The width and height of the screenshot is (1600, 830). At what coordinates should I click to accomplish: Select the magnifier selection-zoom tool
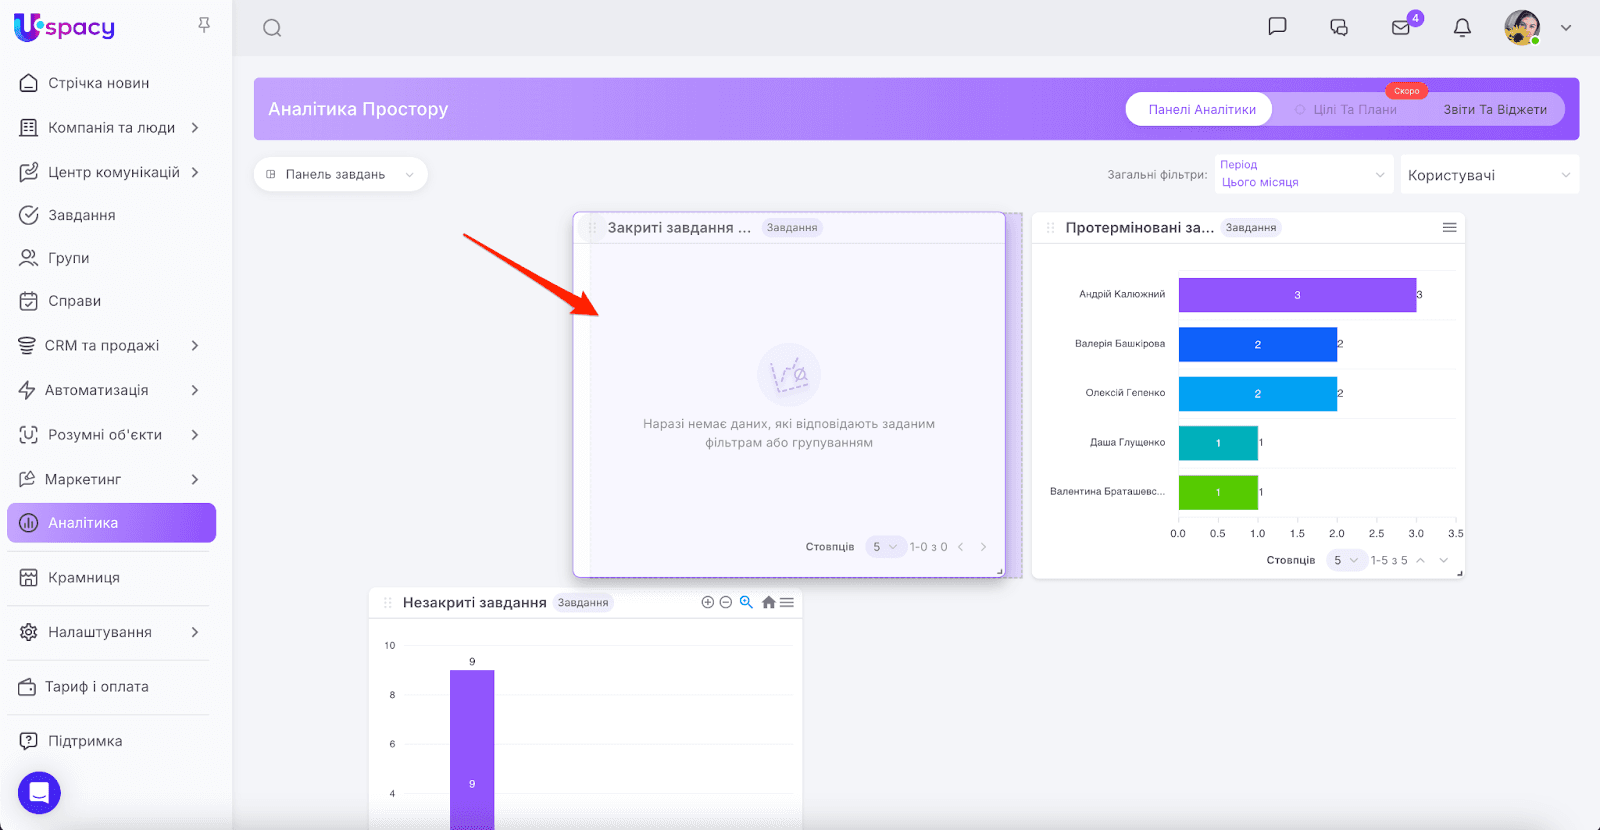(x=746, y=602)
